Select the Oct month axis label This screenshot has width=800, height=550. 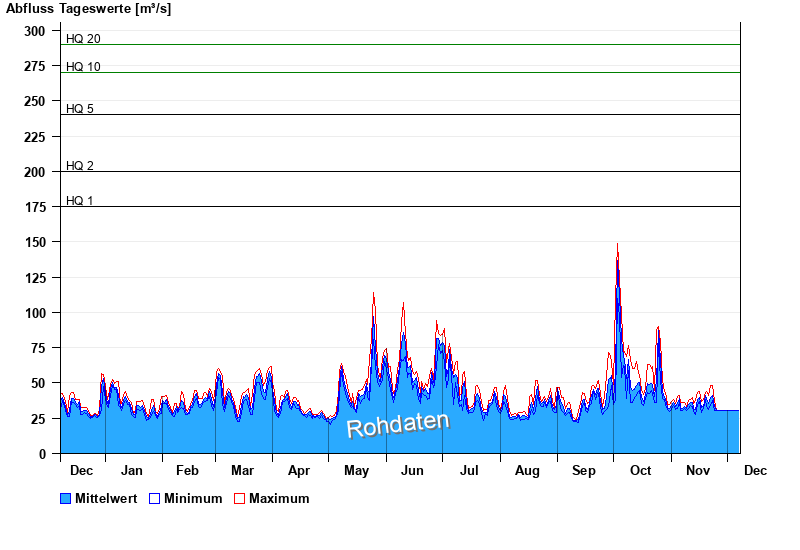click(640, 470)
